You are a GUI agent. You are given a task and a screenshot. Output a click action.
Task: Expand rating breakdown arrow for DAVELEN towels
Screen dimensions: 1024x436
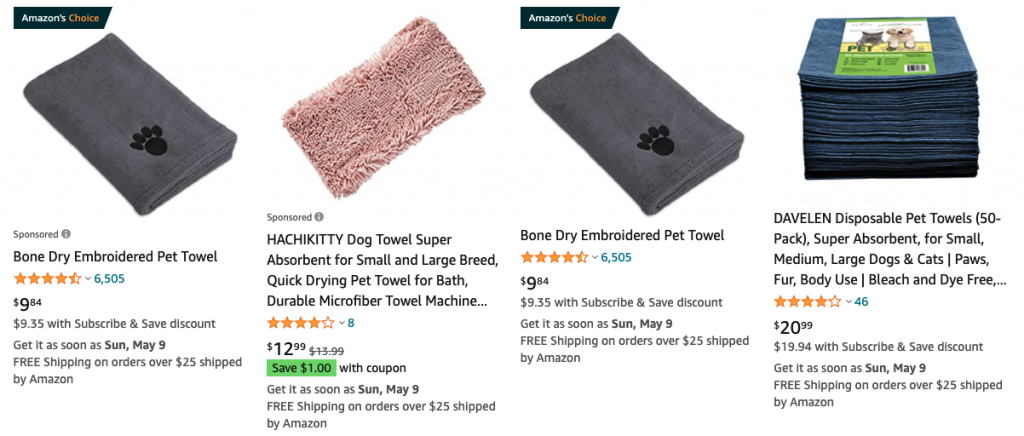849,301
